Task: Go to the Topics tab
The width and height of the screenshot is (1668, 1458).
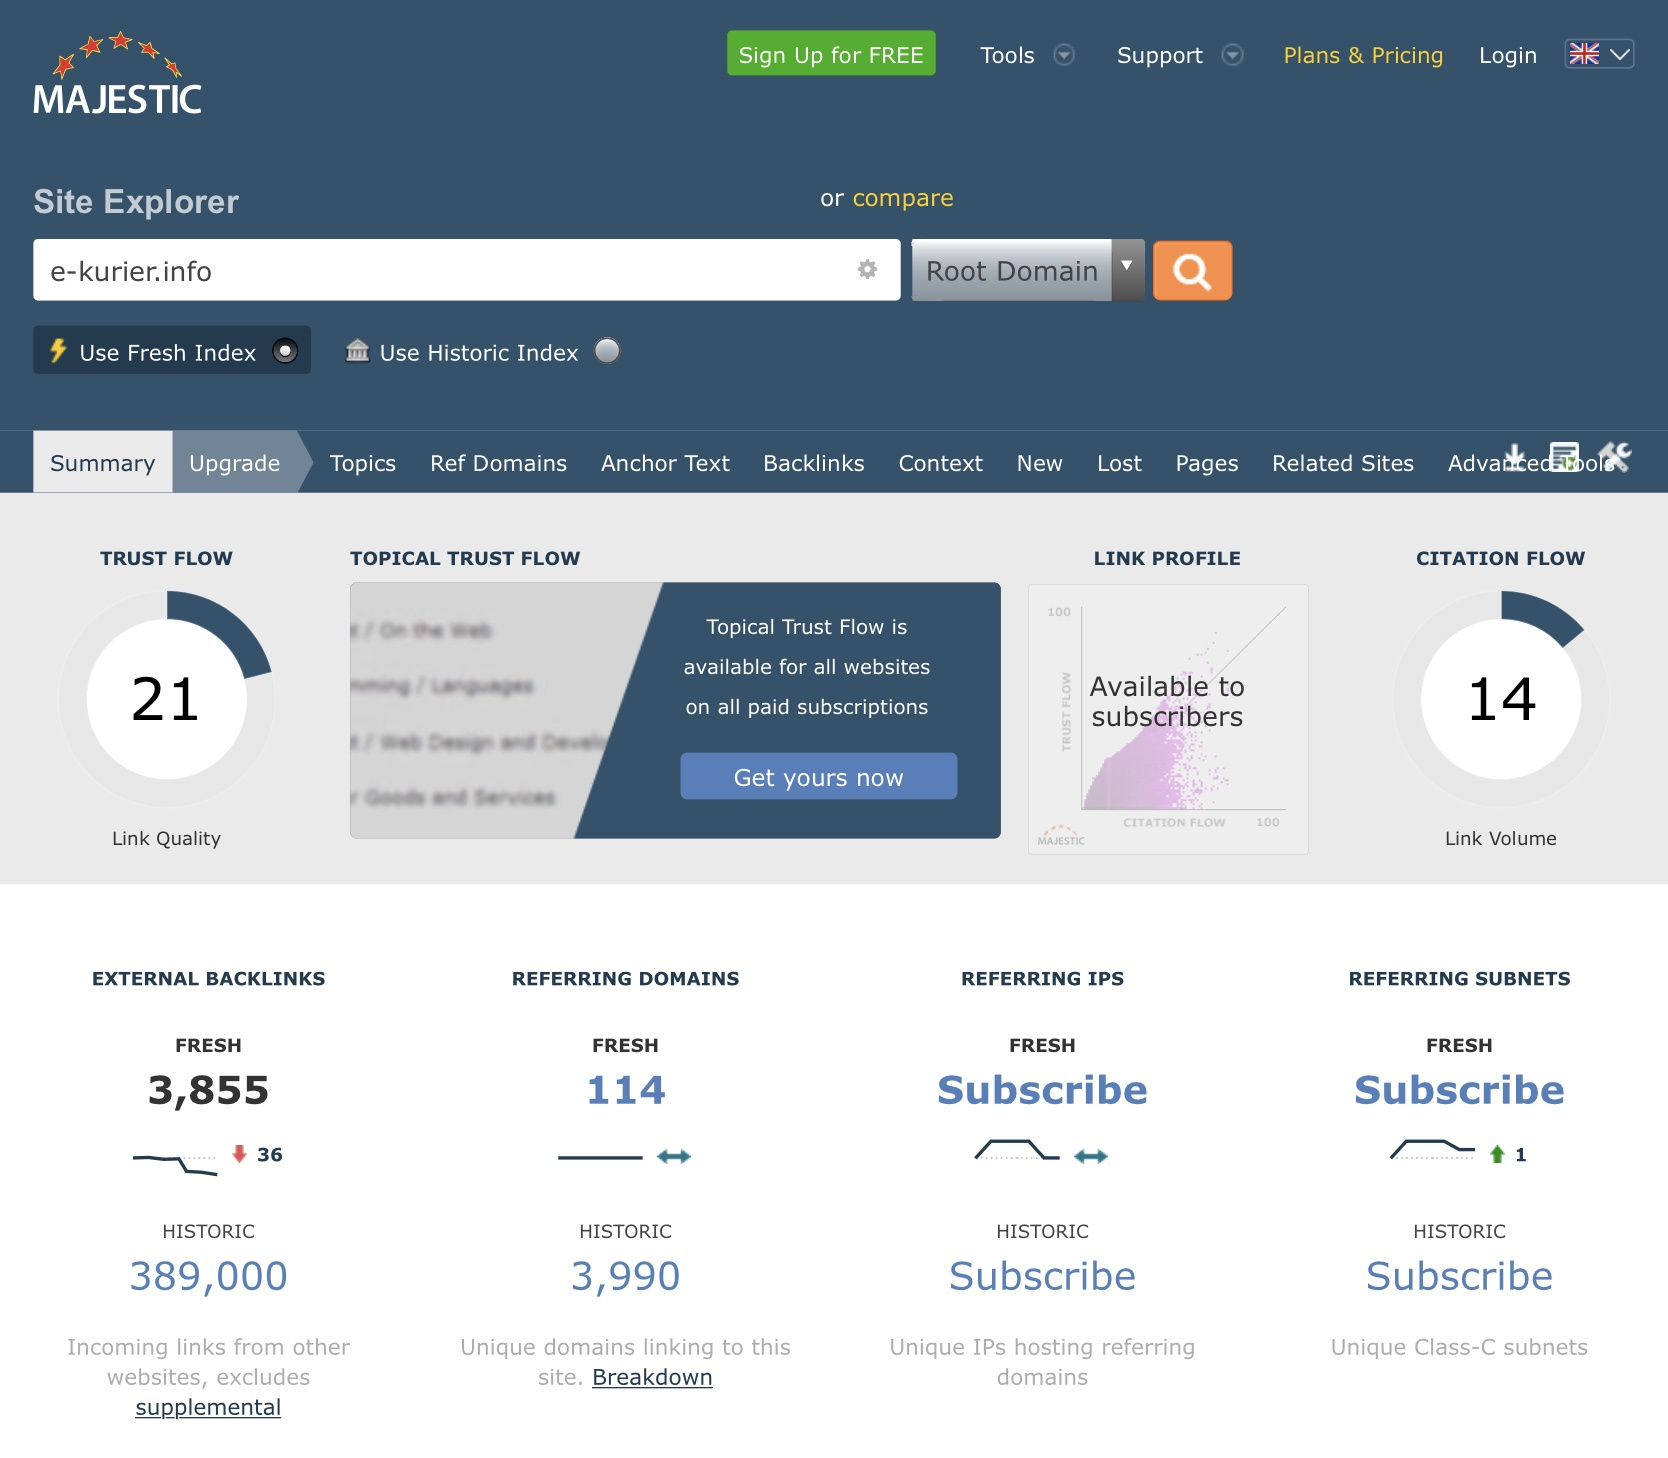Action: [363, 463]
